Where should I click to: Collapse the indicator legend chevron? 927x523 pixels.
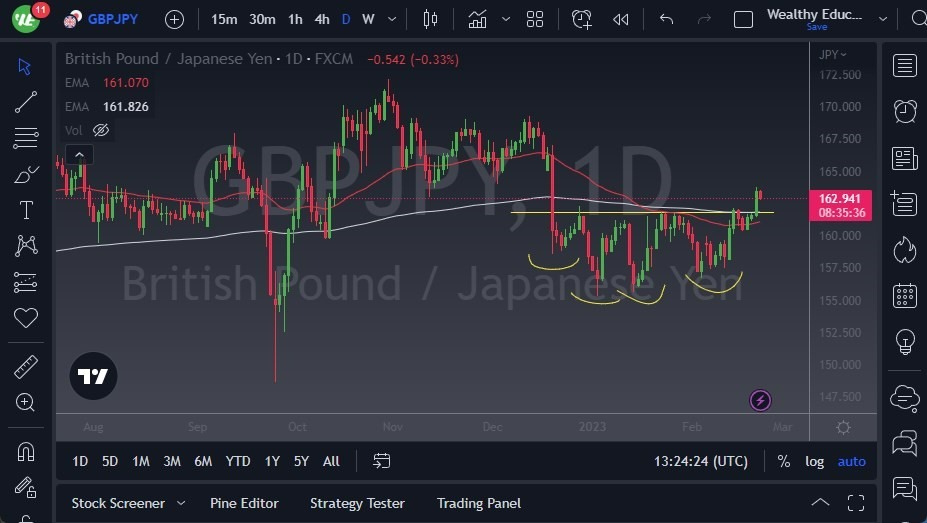click(x=79, y=155)
